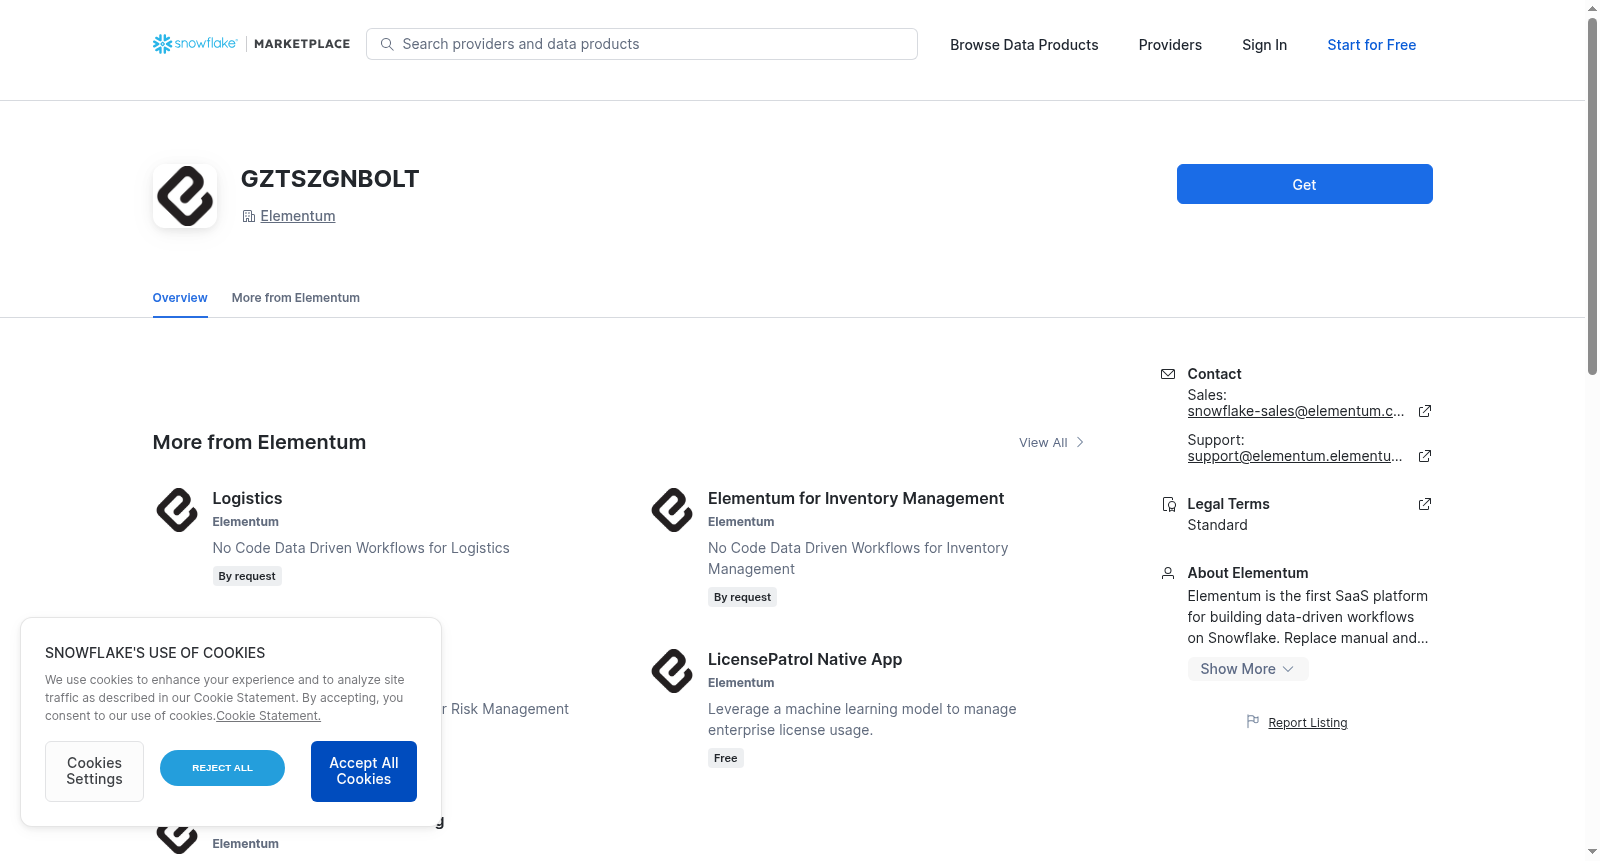Open support email external link icon
Screen dimensions: 1600x861
1425,456
